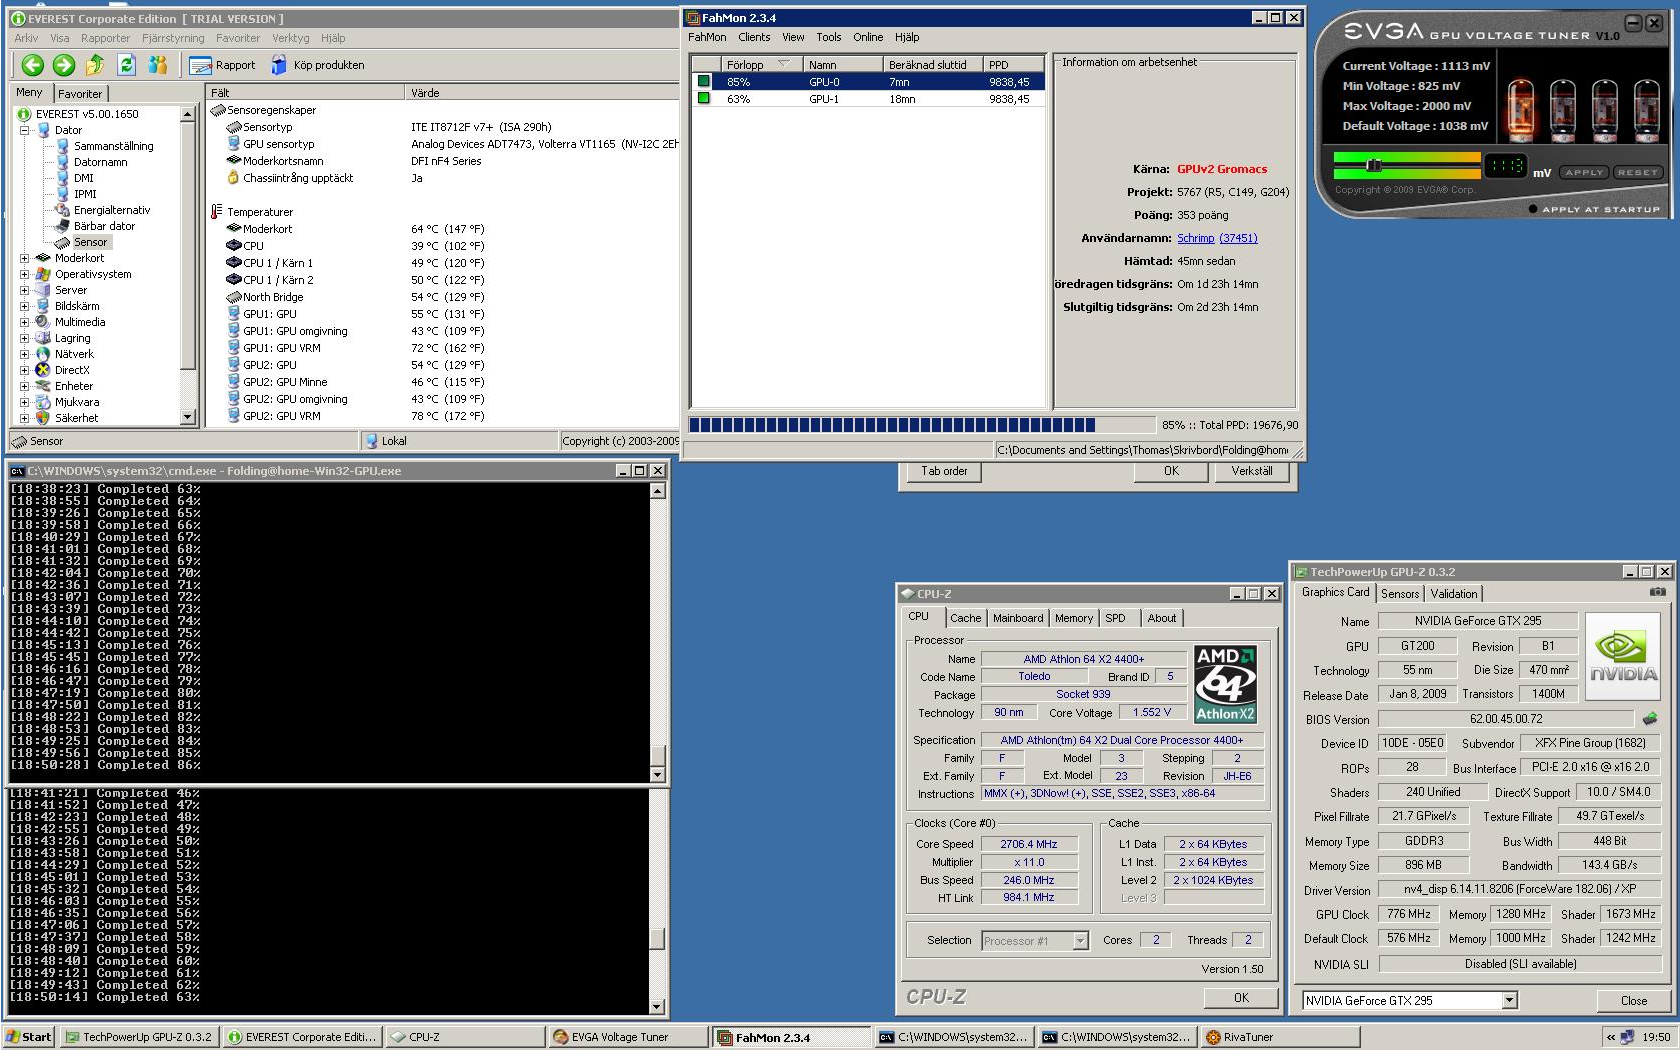Image resolution: width=1680 pixels, height=1050 pixels.
Task: Open the Tools menu in FahMon
Action: pos(828,37)
